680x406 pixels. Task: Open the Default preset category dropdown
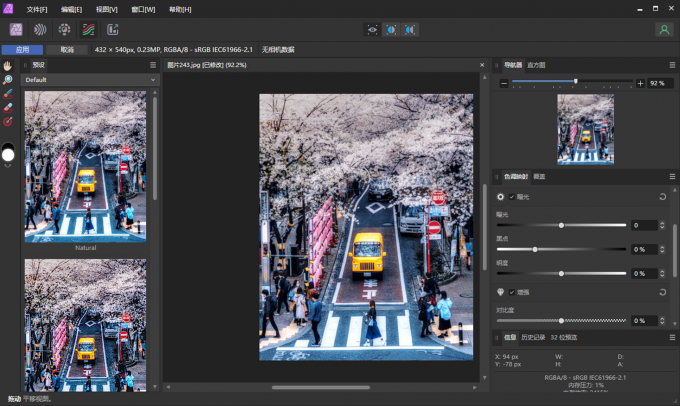pos(90,80)
